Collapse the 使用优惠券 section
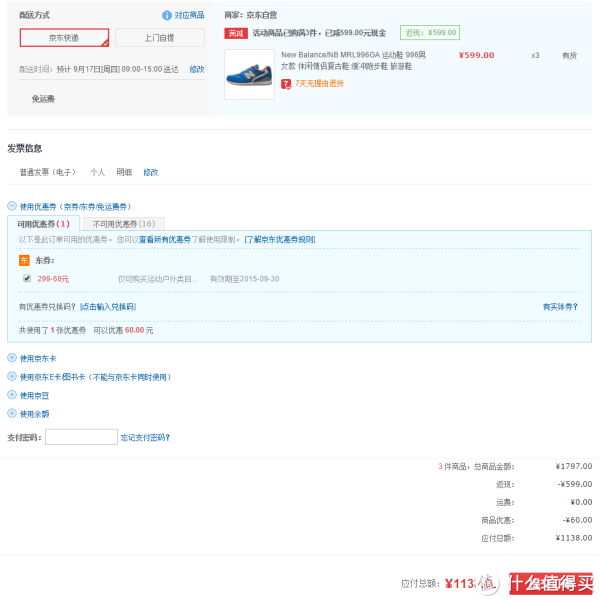The image size is (600, 601). pyautogui.click(x=12, y=206)
